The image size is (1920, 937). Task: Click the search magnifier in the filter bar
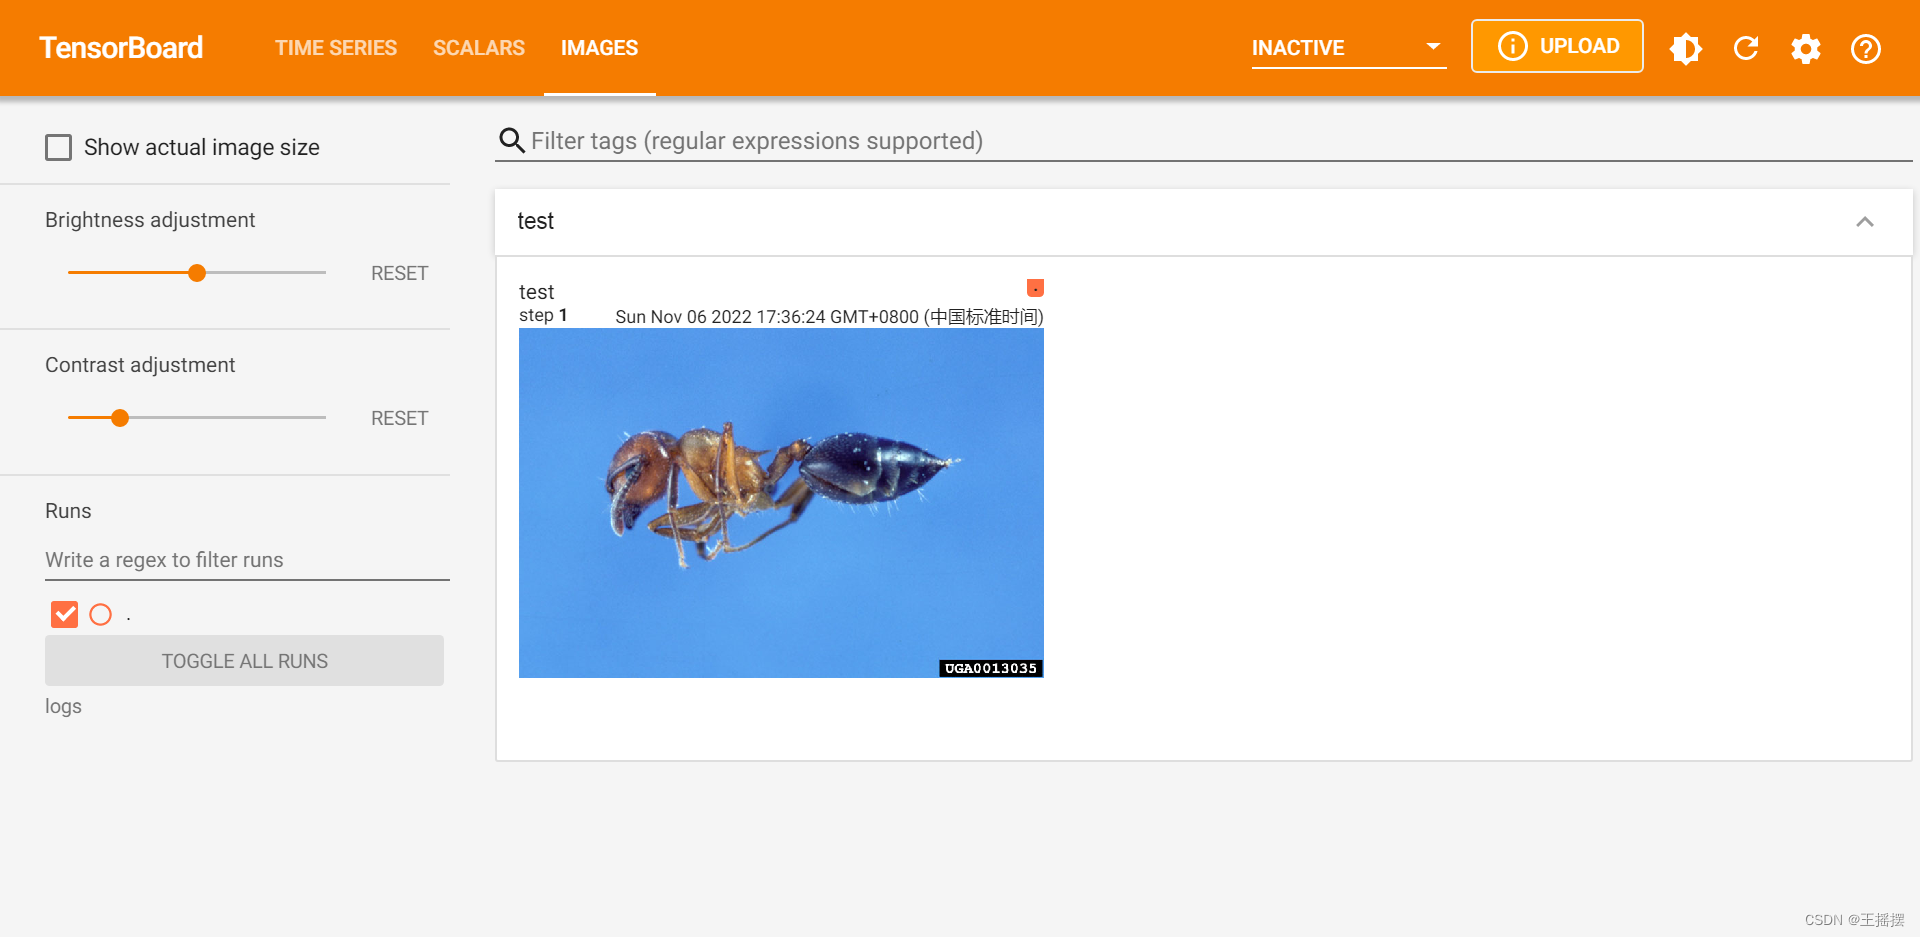click(512, 141)
